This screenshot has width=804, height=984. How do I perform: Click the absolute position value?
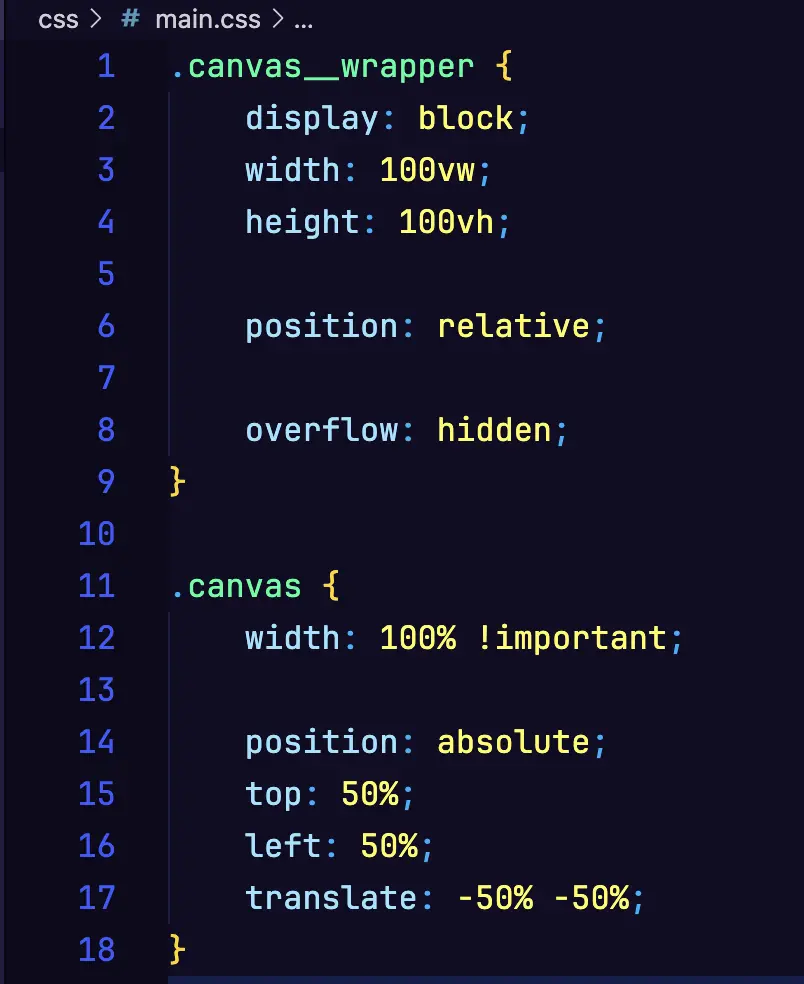513,742
